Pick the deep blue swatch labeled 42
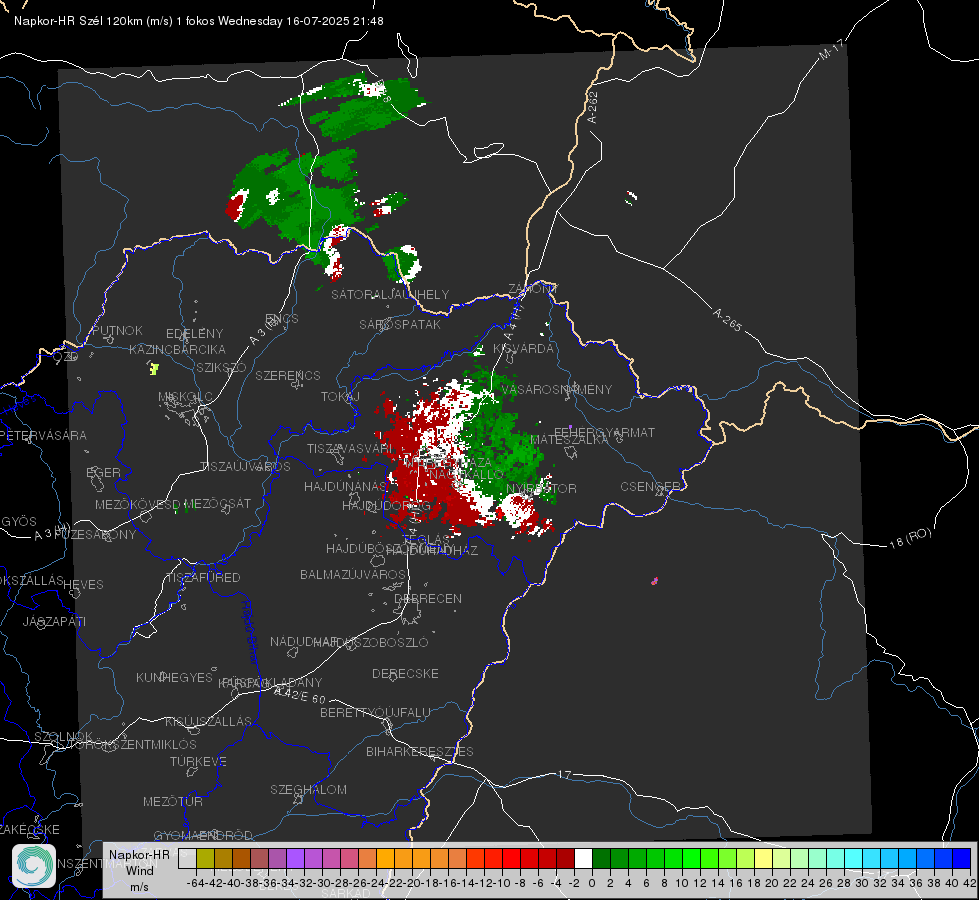Image resolution: width=979 pixels, height=900 pixels. [x=962, y=858]
